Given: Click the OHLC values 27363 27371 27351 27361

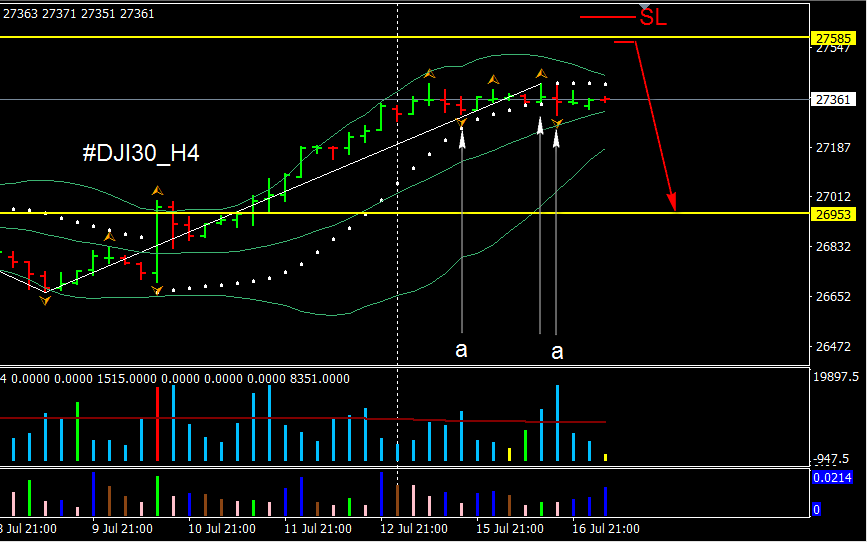Looking at the screenshot, I should click(79, 14).
